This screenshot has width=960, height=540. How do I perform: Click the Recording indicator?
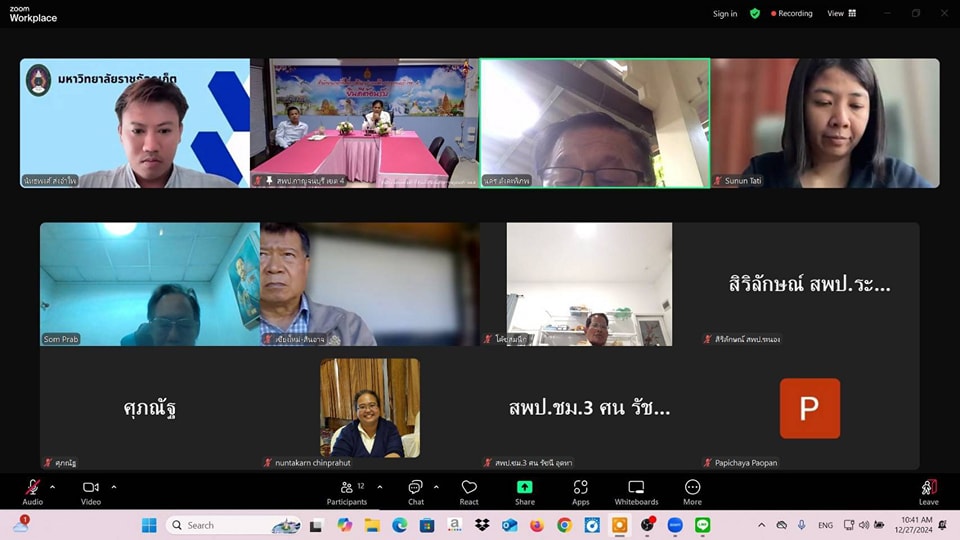click(x=792, y=13)
